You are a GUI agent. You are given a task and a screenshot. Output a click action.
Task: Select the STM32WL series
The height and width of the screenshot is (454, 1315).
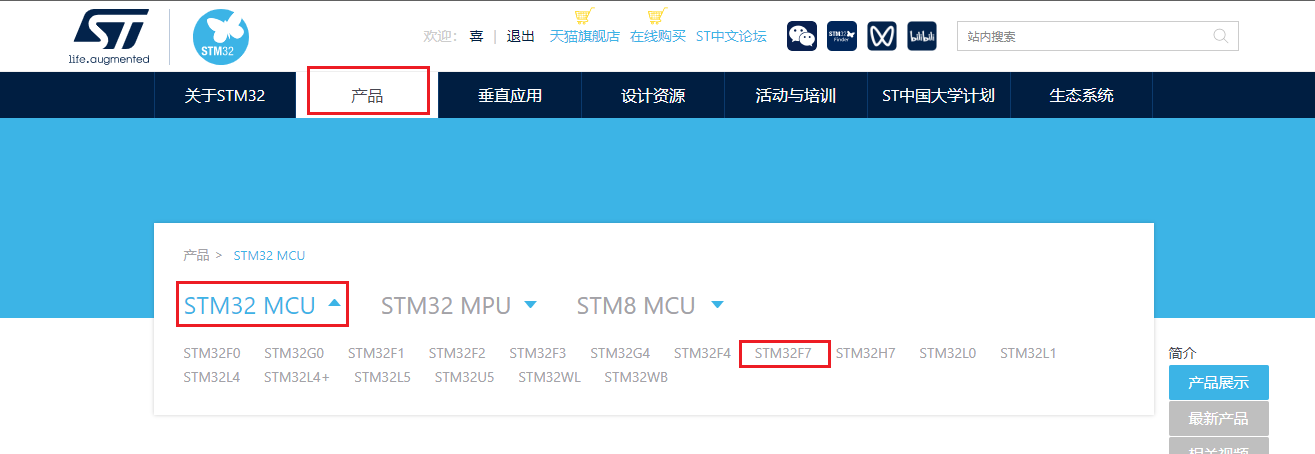click(x=549, y=377)
